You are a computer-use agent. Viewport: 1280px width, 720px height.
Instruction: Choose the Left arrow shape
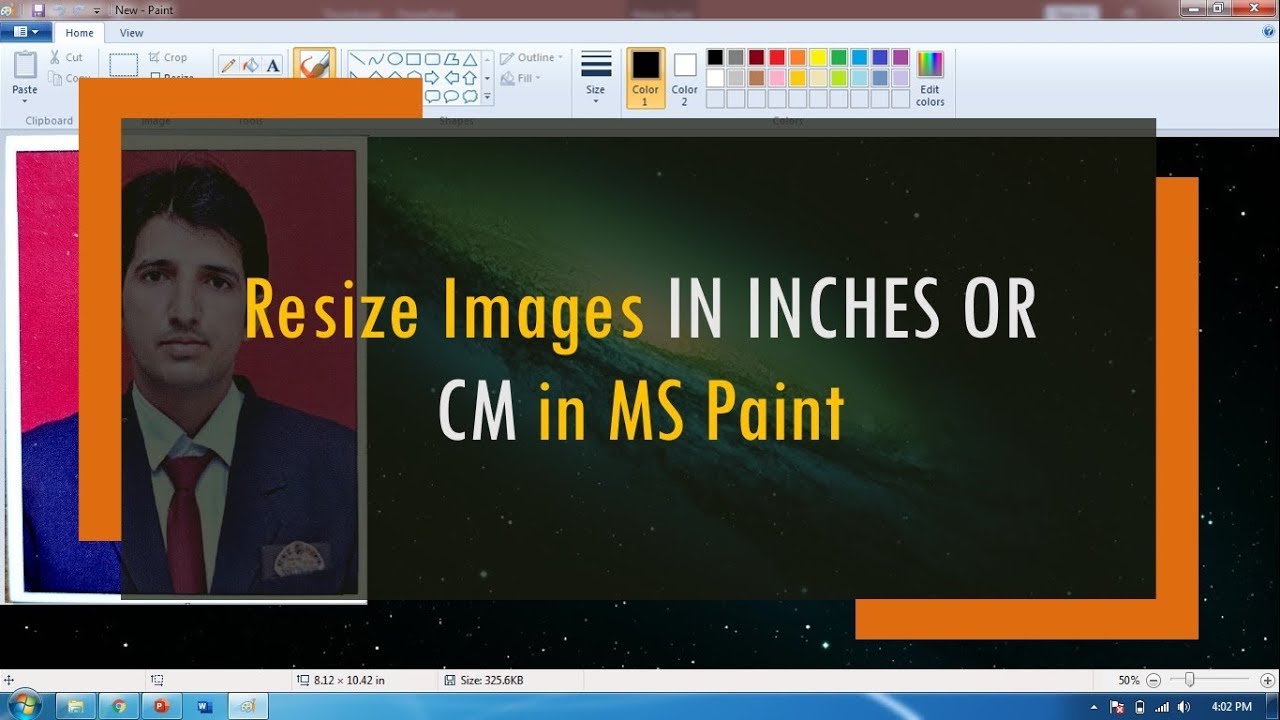tap(451, 78)
